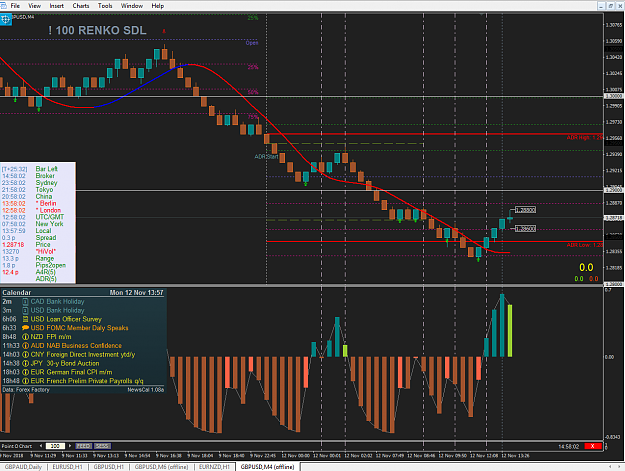Open the Window menu

[x=132, y=6]
